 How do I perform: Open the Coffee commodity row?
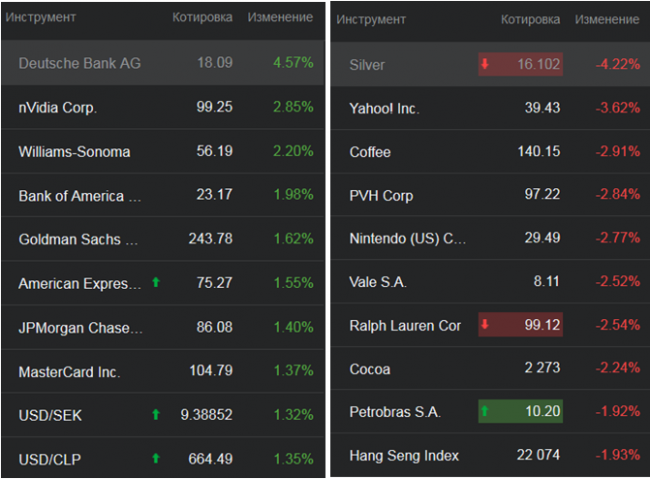[x=370, y=152]
